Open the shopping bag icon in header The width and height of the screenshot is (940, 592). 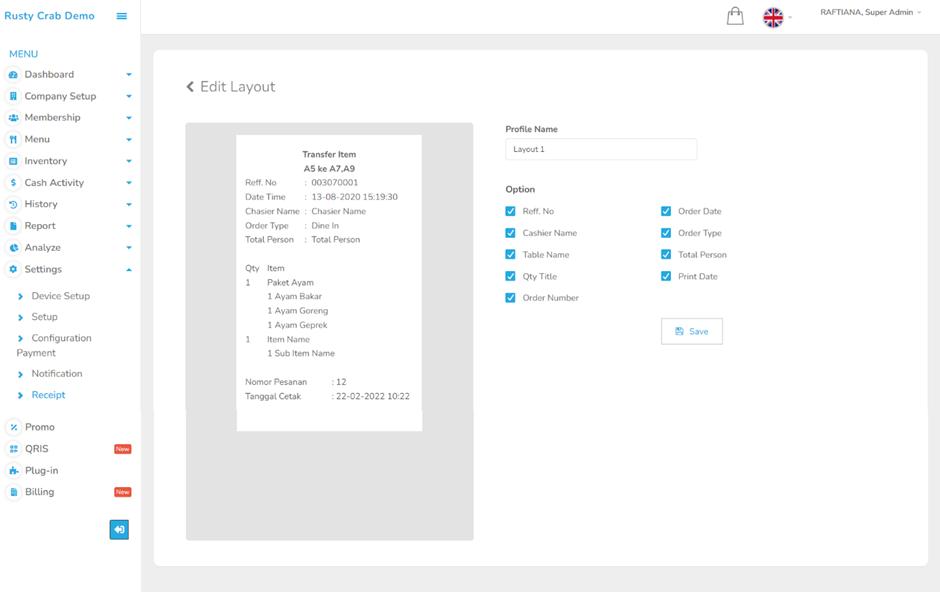735,16
